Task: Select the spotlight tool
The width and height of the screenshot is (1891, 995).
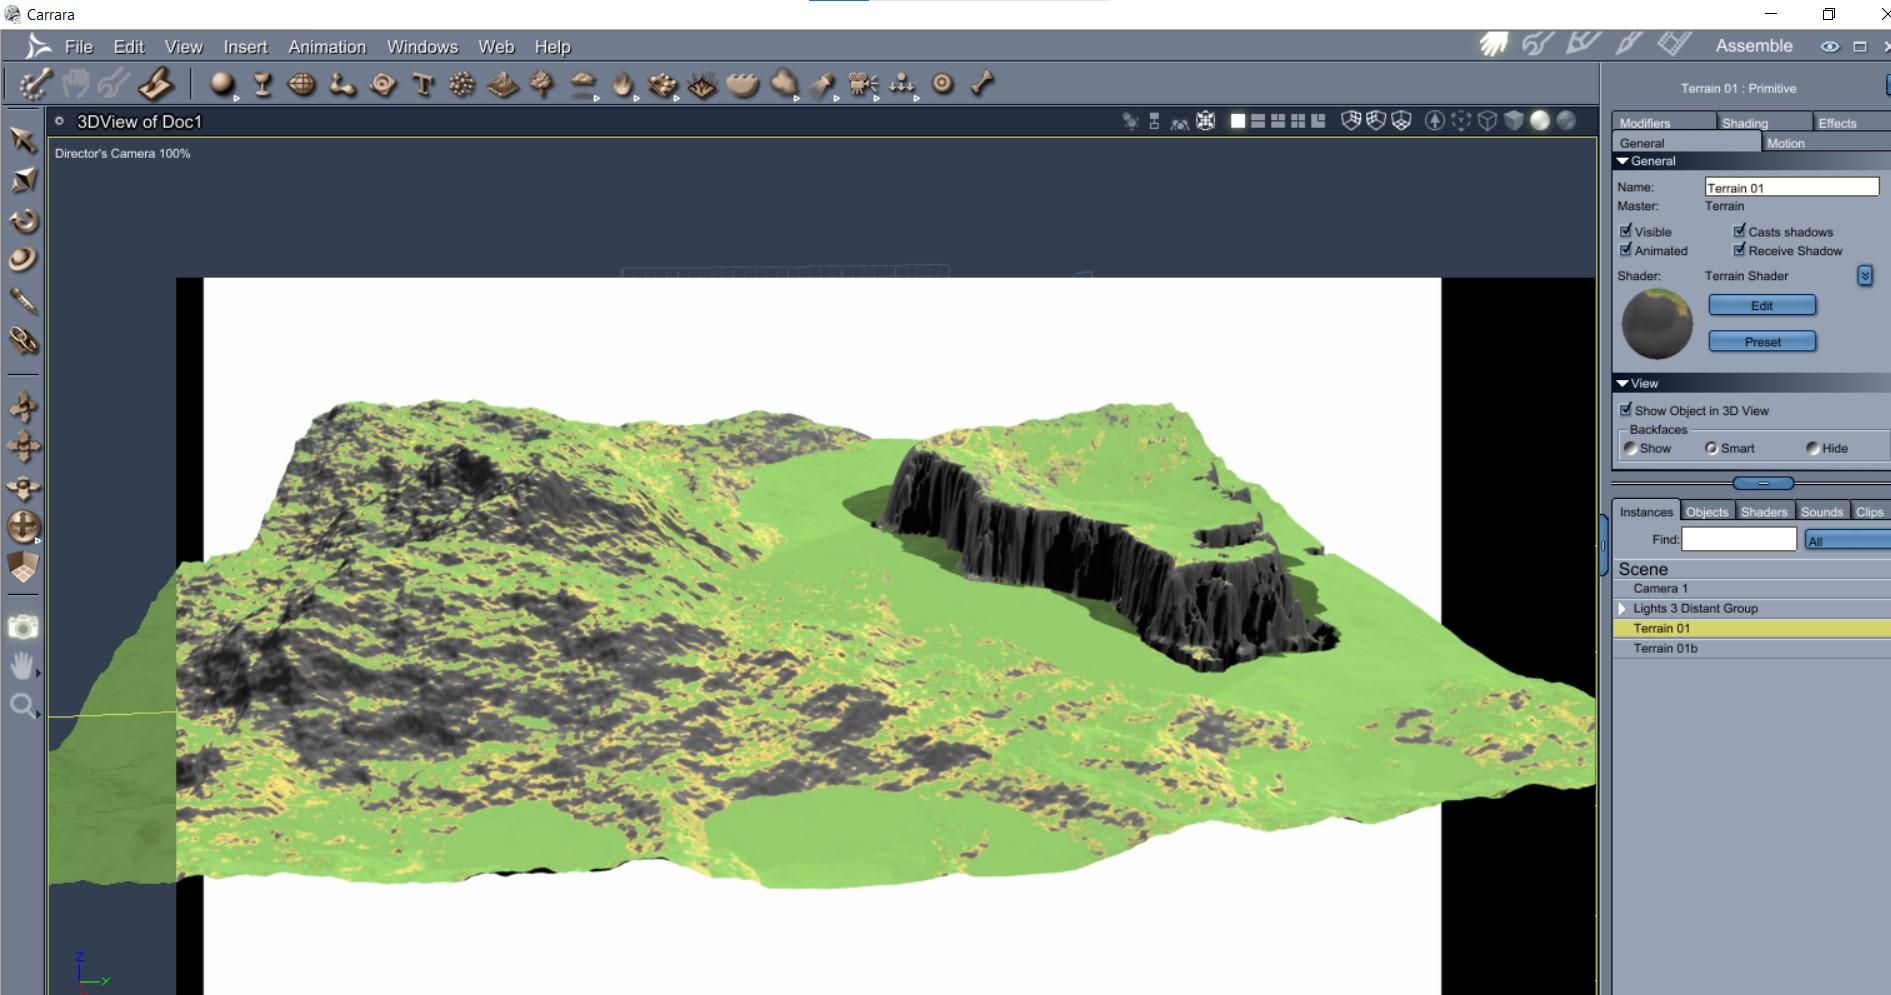Action: 822,84
